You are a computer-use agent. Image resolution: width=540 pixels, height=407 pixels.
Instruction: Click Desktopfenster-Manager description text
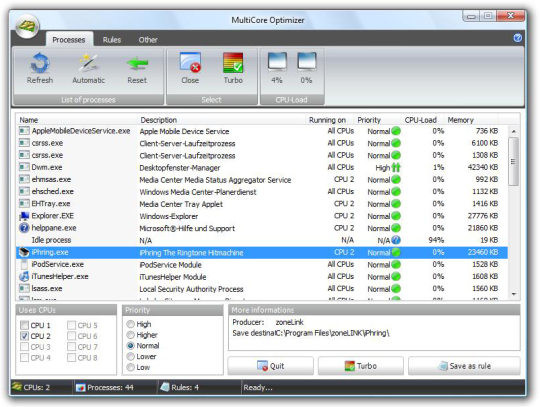180,168
